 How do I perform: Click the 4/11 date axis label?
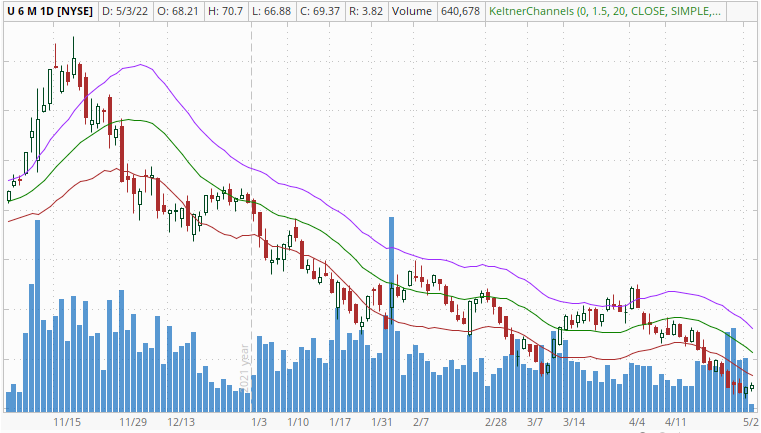point(676,422)
